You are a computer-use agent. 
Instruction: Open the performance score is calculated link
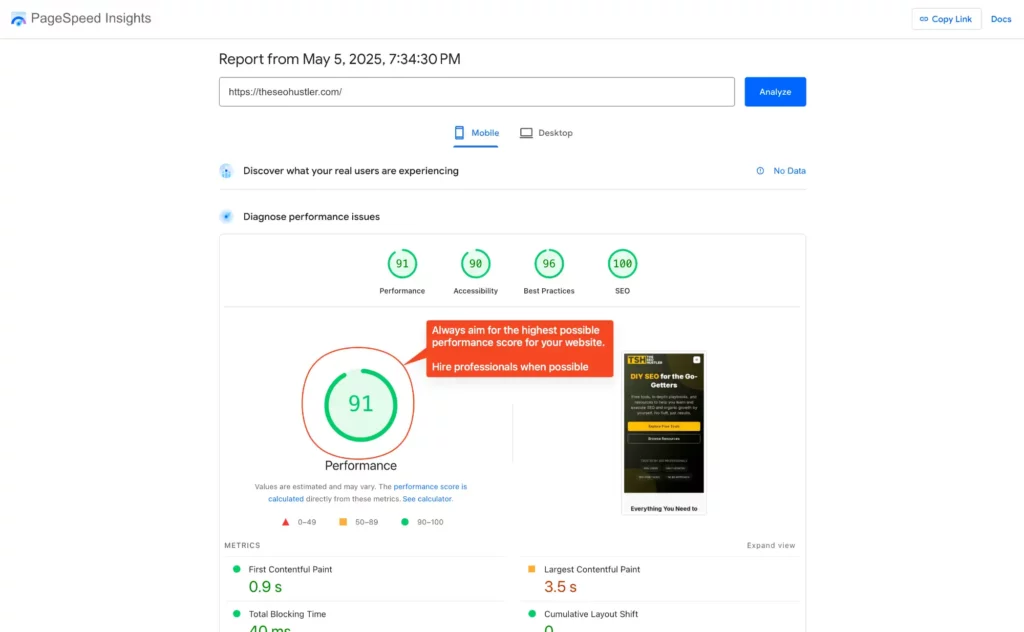(x=430, y=486)
